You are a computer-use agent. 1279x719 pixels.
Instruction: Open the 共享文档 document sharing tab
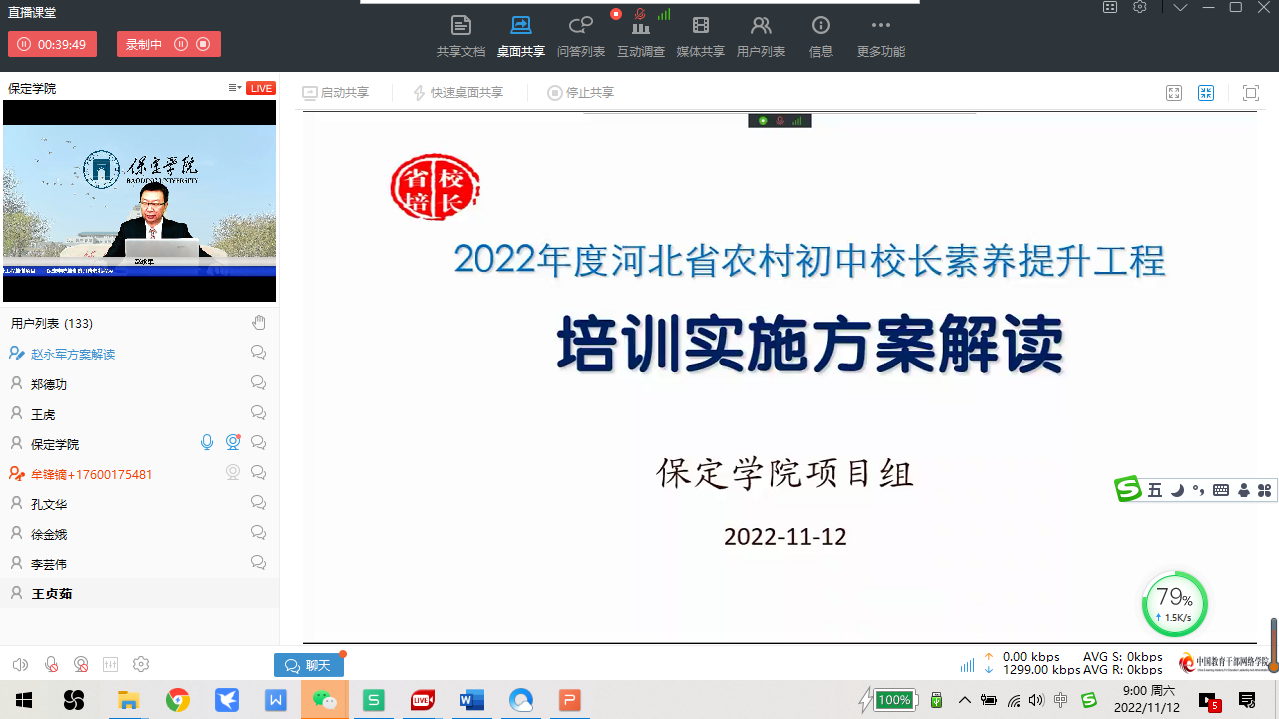coord(460,36)
